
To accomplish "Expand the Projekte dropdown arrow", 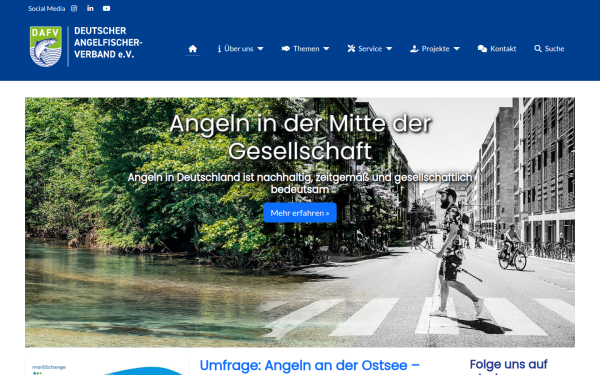I will tap(457, 49).
